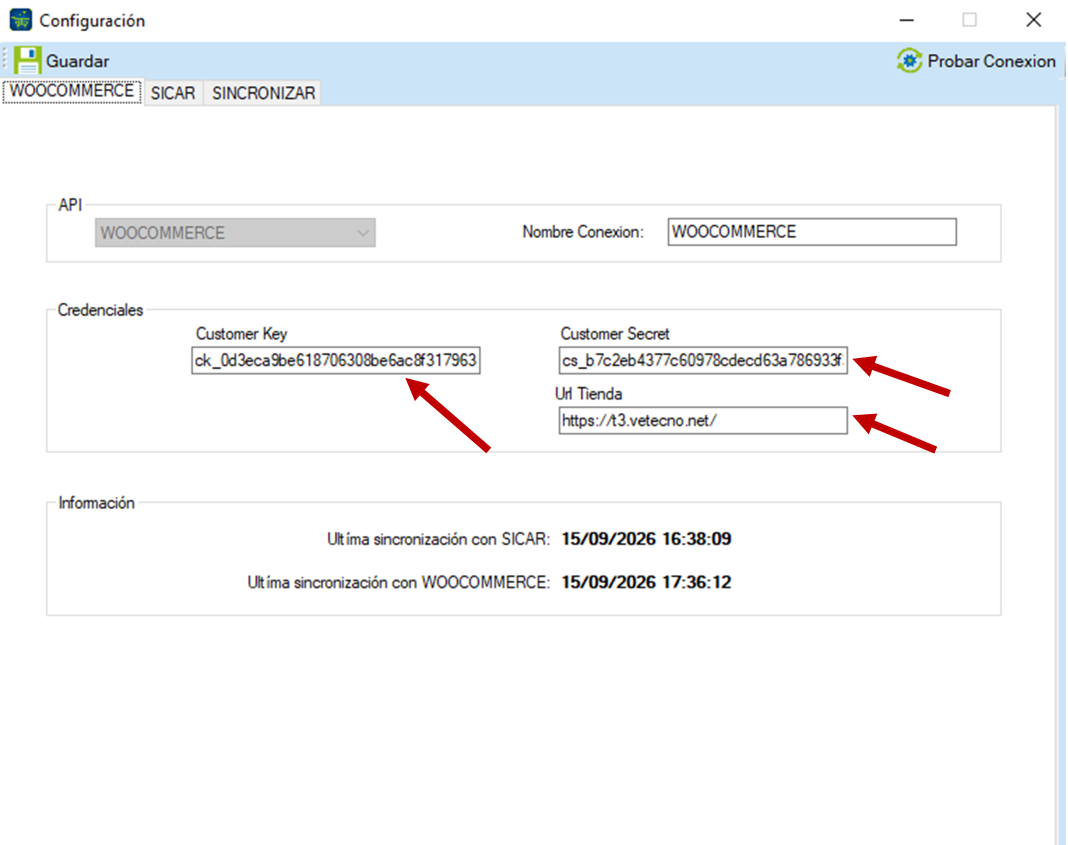The image size is (1068, 845).
Task: Switch to the WOOCOMMERCE tab
Action: point(72,91)
